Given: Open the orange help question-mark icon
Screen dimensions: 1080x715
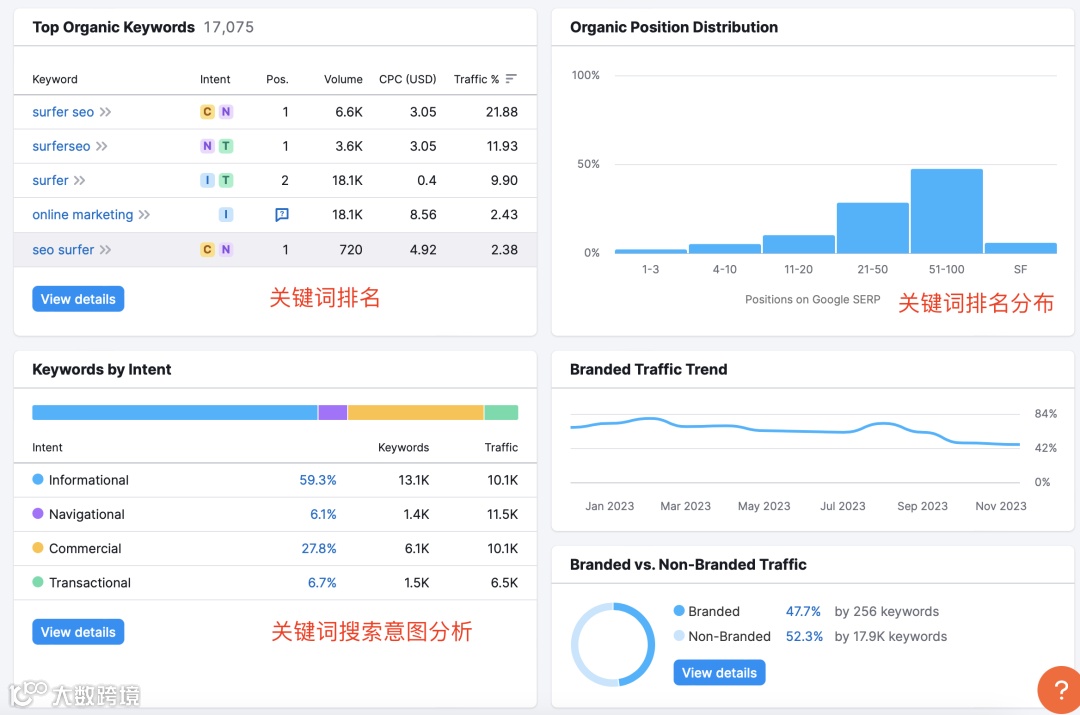Looking at the screenshot, I should [1060, 690].
